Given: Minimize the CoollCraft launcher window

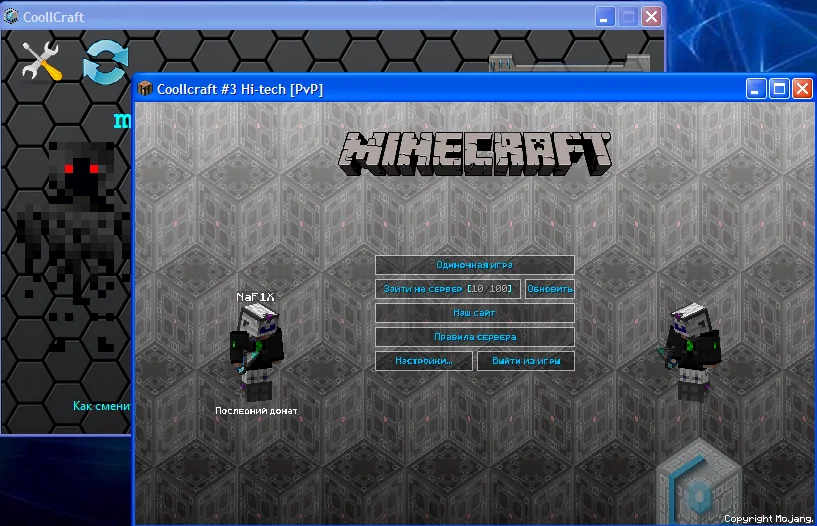Looking at the screenshot, I should tap(605, 17).
